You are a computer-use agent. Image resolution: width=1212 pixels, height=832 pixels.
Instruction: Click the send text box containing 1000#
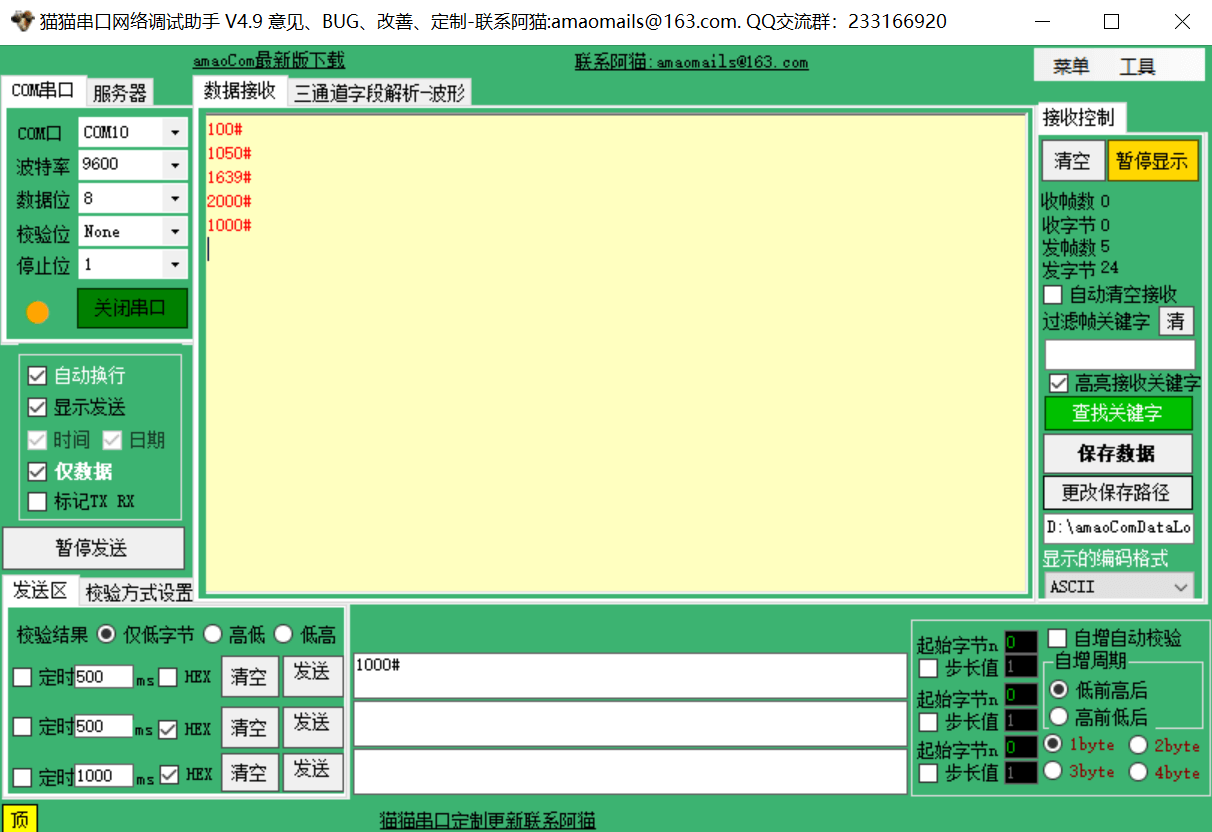[x=630, y=675]
